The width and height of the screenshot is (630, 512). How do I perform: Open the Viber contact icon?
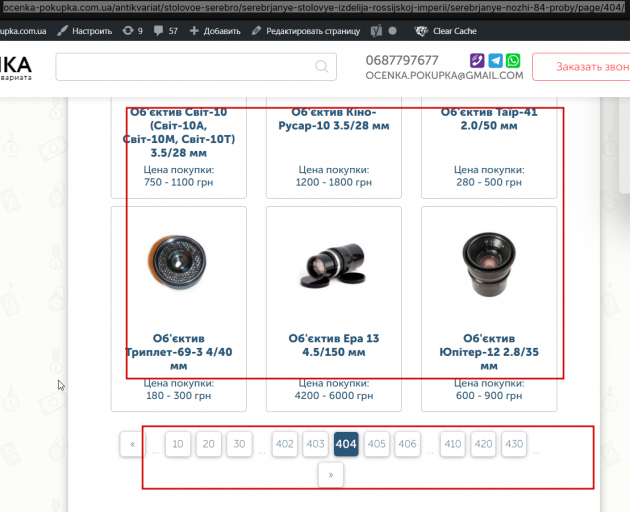477,61
